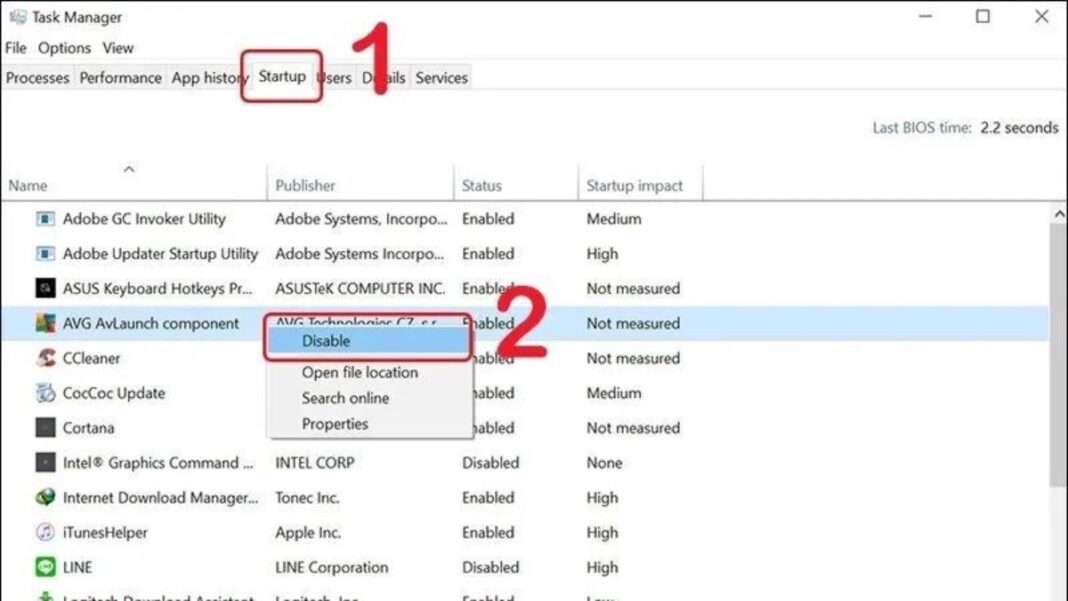Switch to the Users tab
The image size is (1068, 601).
(335, 78)
